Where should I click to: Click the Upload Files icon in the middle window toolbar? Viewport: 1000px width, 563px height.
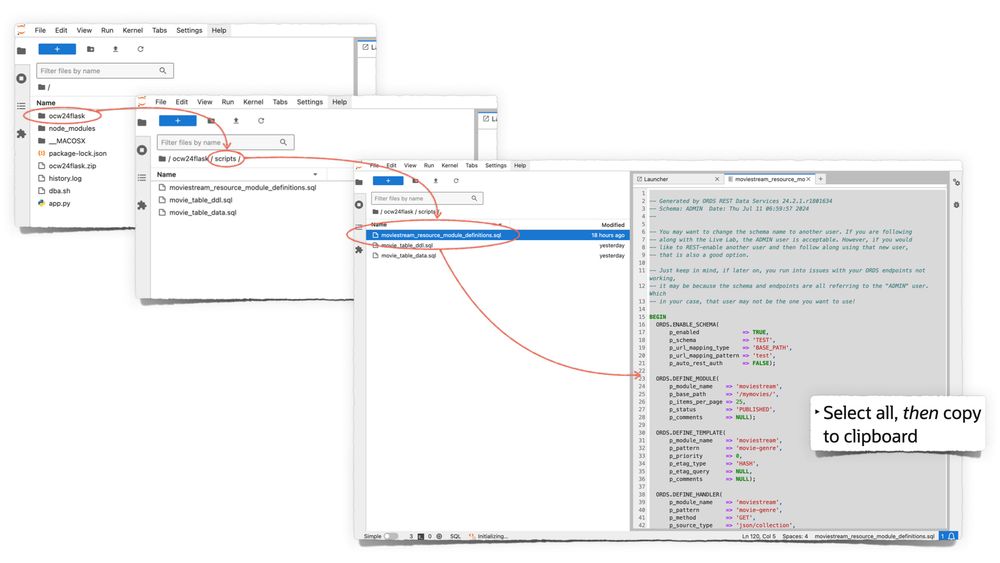click(x=236, y=121)
